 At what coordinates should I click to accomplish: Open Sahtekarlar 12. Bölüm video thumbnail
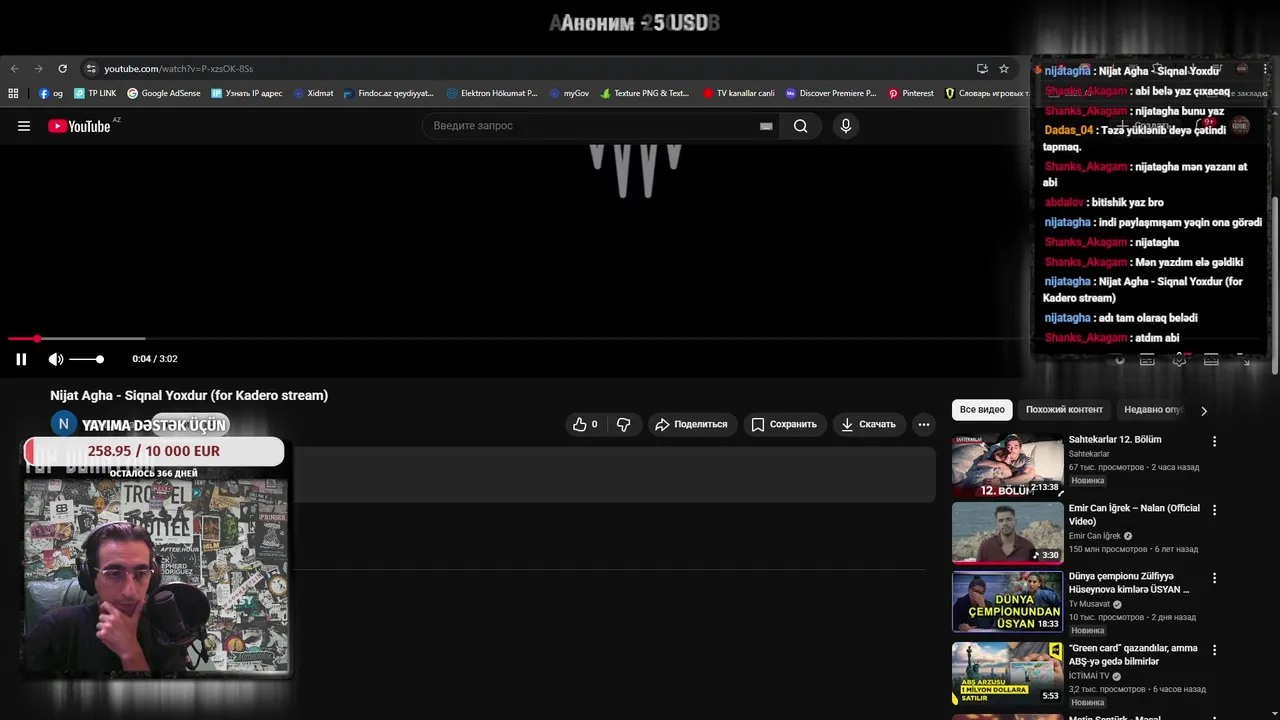tap(1007, 465)
